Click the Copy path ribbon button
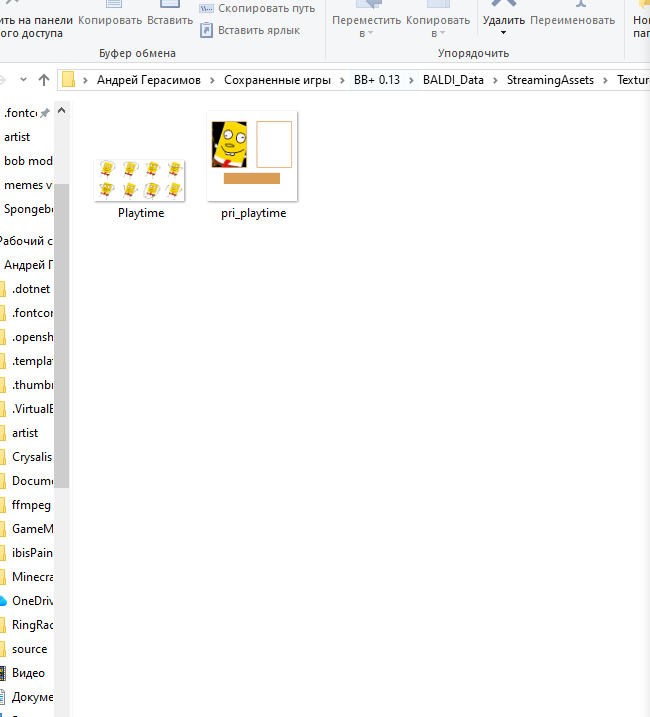650x717 pixels. (x=257, y=8)
